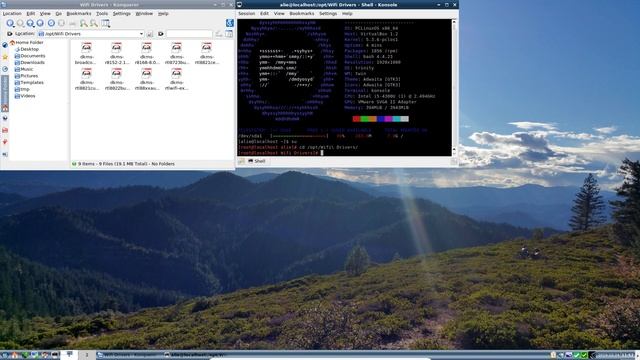The image size is (640, 360).
Task: Click the close-tab icon at Konsole's tab bar end
Action: click(x=454, y=161)
